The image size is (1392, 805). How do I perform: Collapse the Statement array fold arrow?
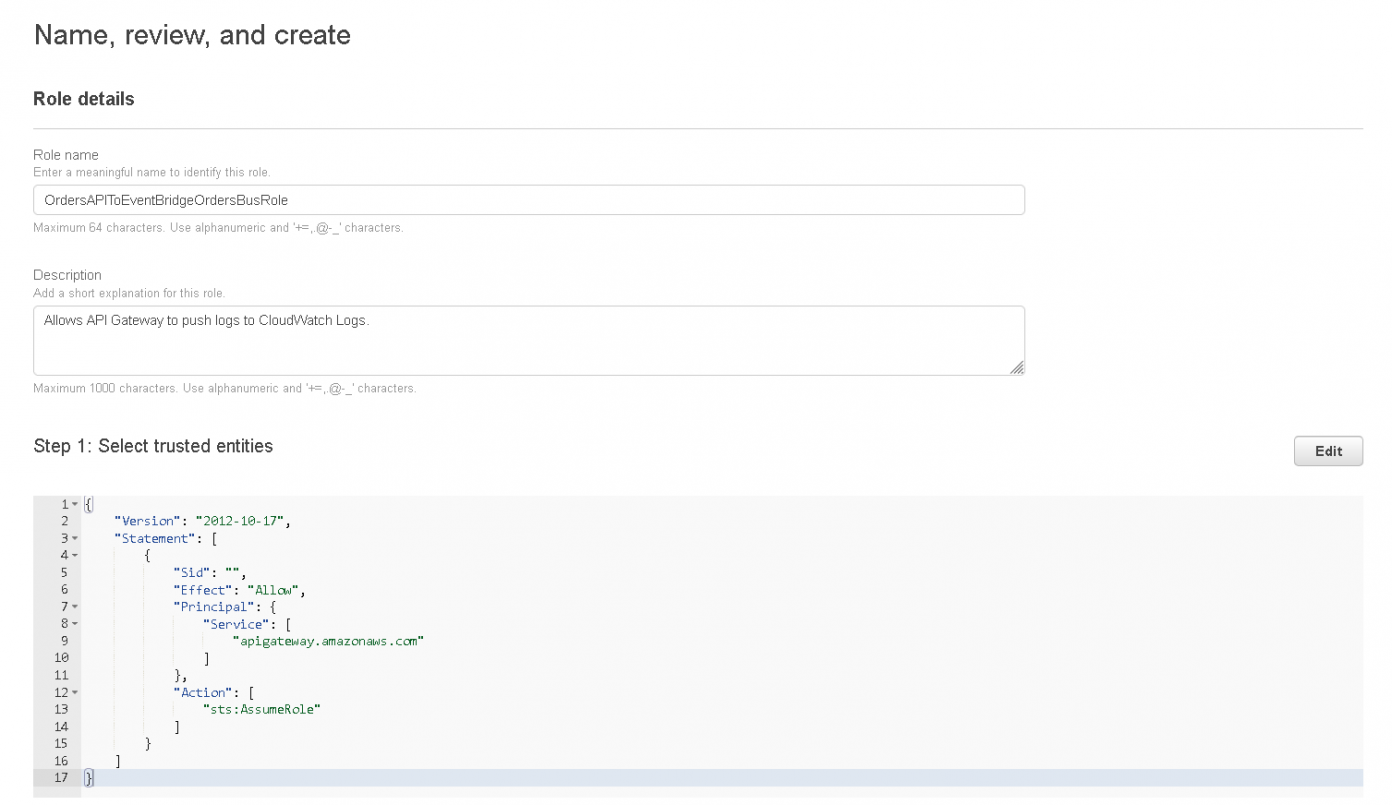click(x=75, y=539)
